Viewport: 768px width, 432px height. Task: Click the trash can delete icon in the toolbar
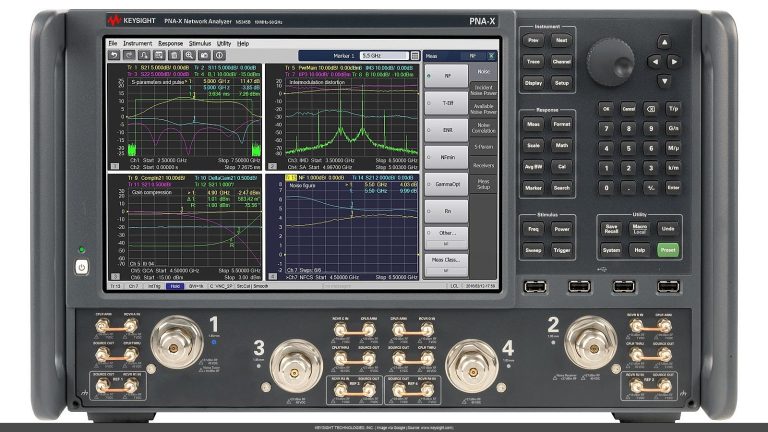pyautogui.click(x=174, y=55)
